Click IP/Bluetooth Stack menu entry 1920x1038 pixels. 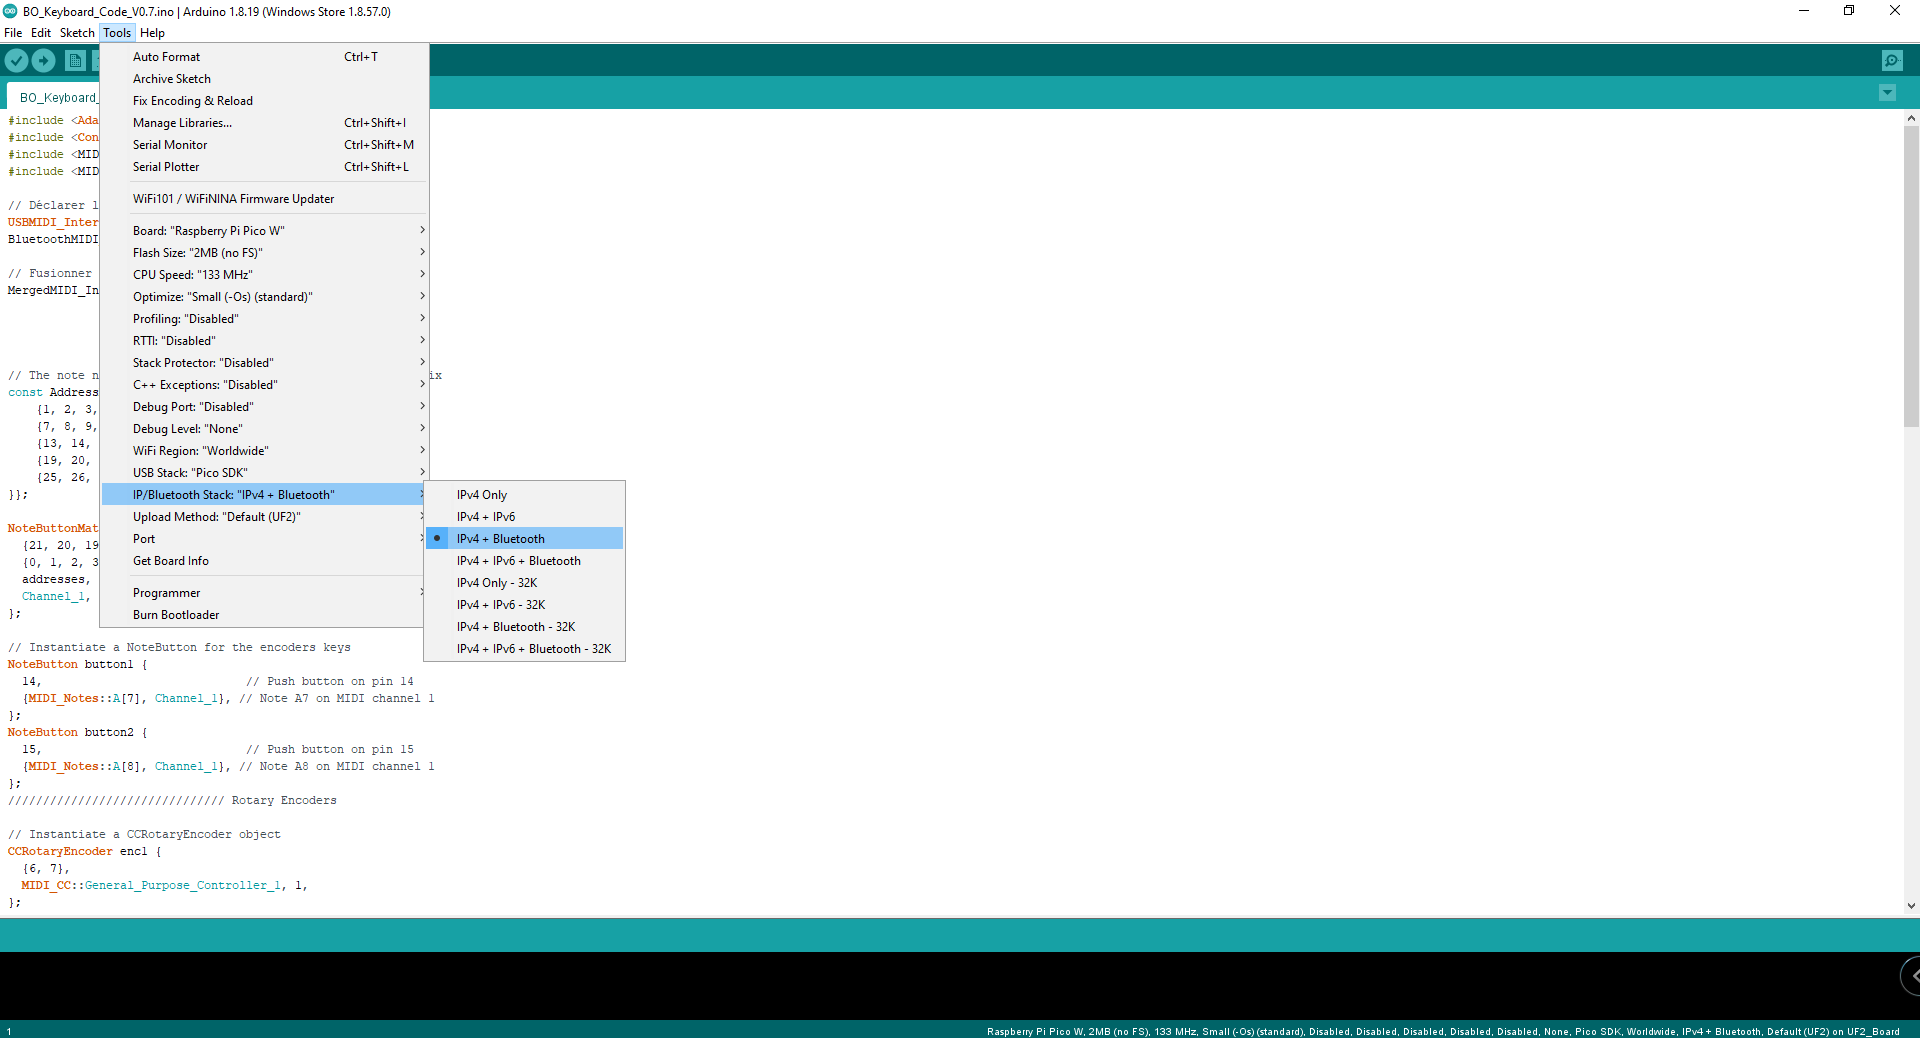pos(265,495)
